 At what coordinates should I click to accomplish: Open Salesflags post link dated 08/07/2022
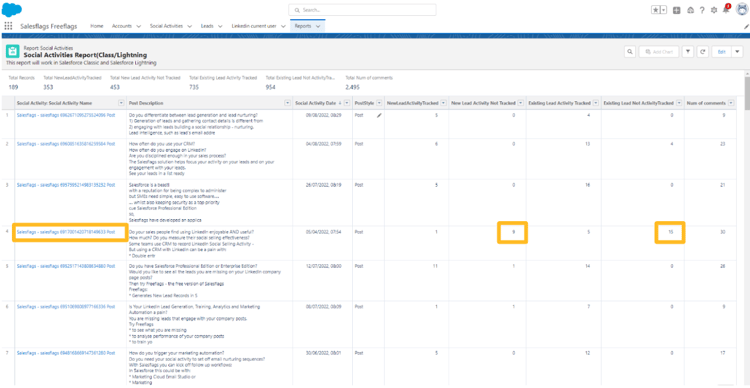(66, 306)
